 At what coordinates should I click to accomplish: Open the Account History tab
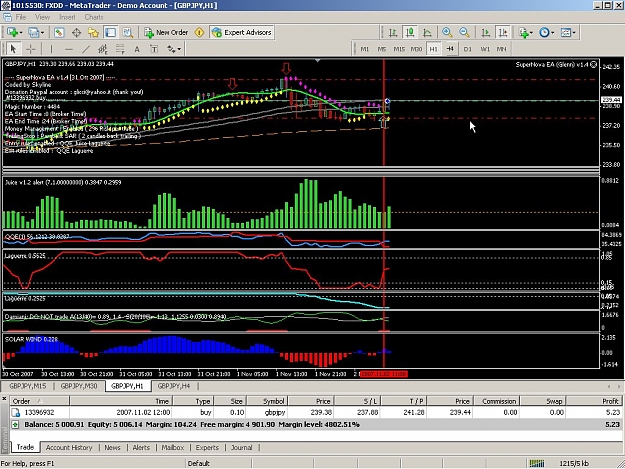(x=69, y=447)
